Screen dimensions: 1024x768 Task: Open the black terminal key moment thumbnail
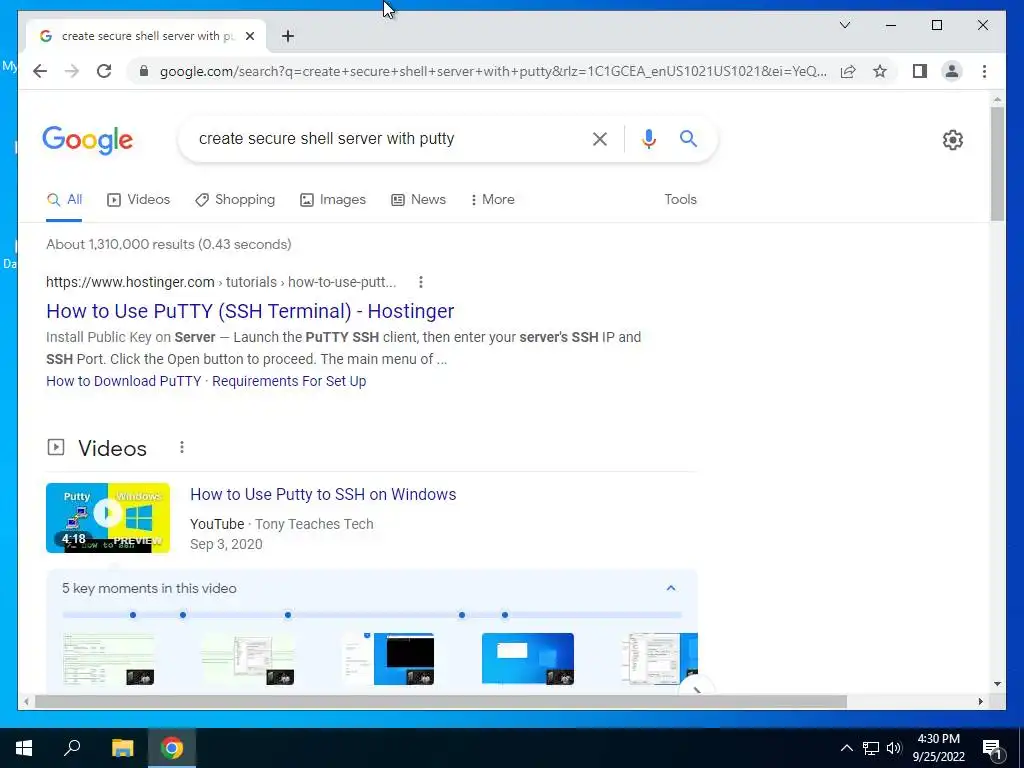[388, 659]
